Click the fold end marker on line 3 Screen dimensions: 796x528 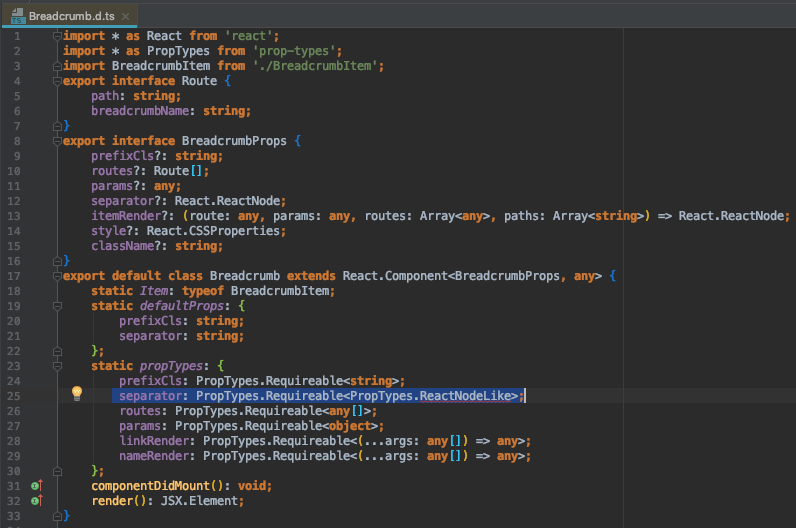[x=57, y=66]
